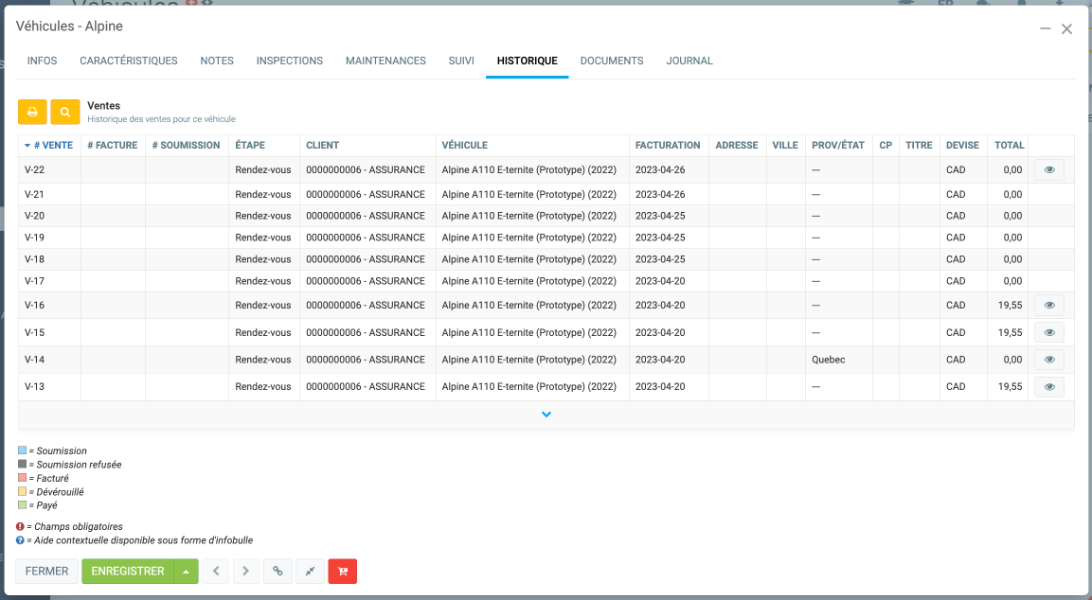Click the yellow print button above sales table
This screenshot has height=600, width=1092.
coord(32,112)
